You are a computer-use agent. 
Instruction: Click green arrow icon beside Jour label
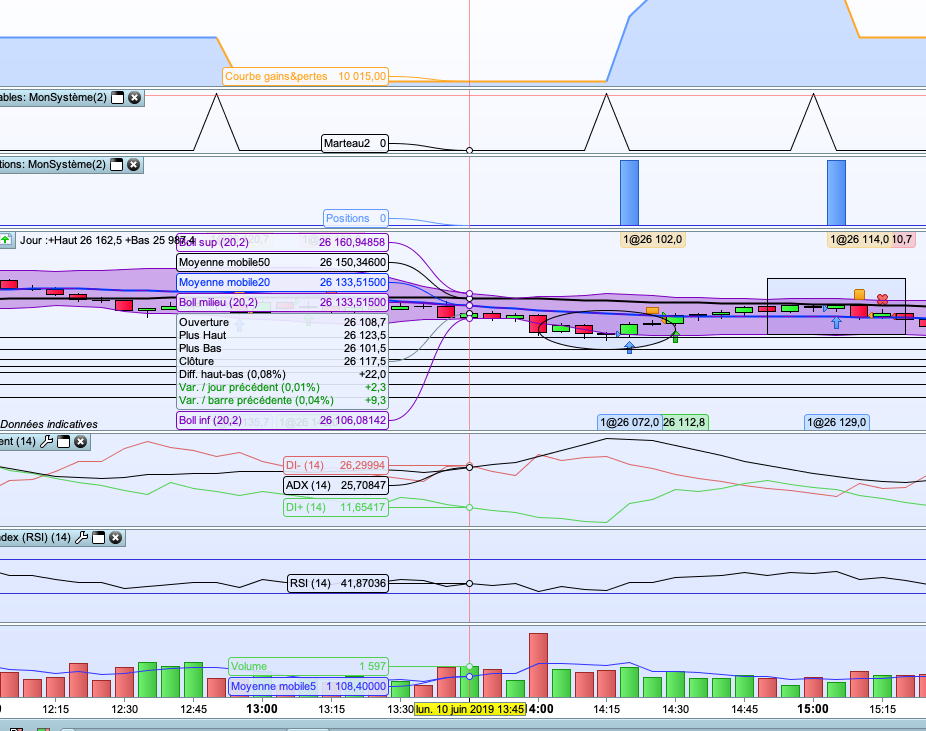(6, 240)
